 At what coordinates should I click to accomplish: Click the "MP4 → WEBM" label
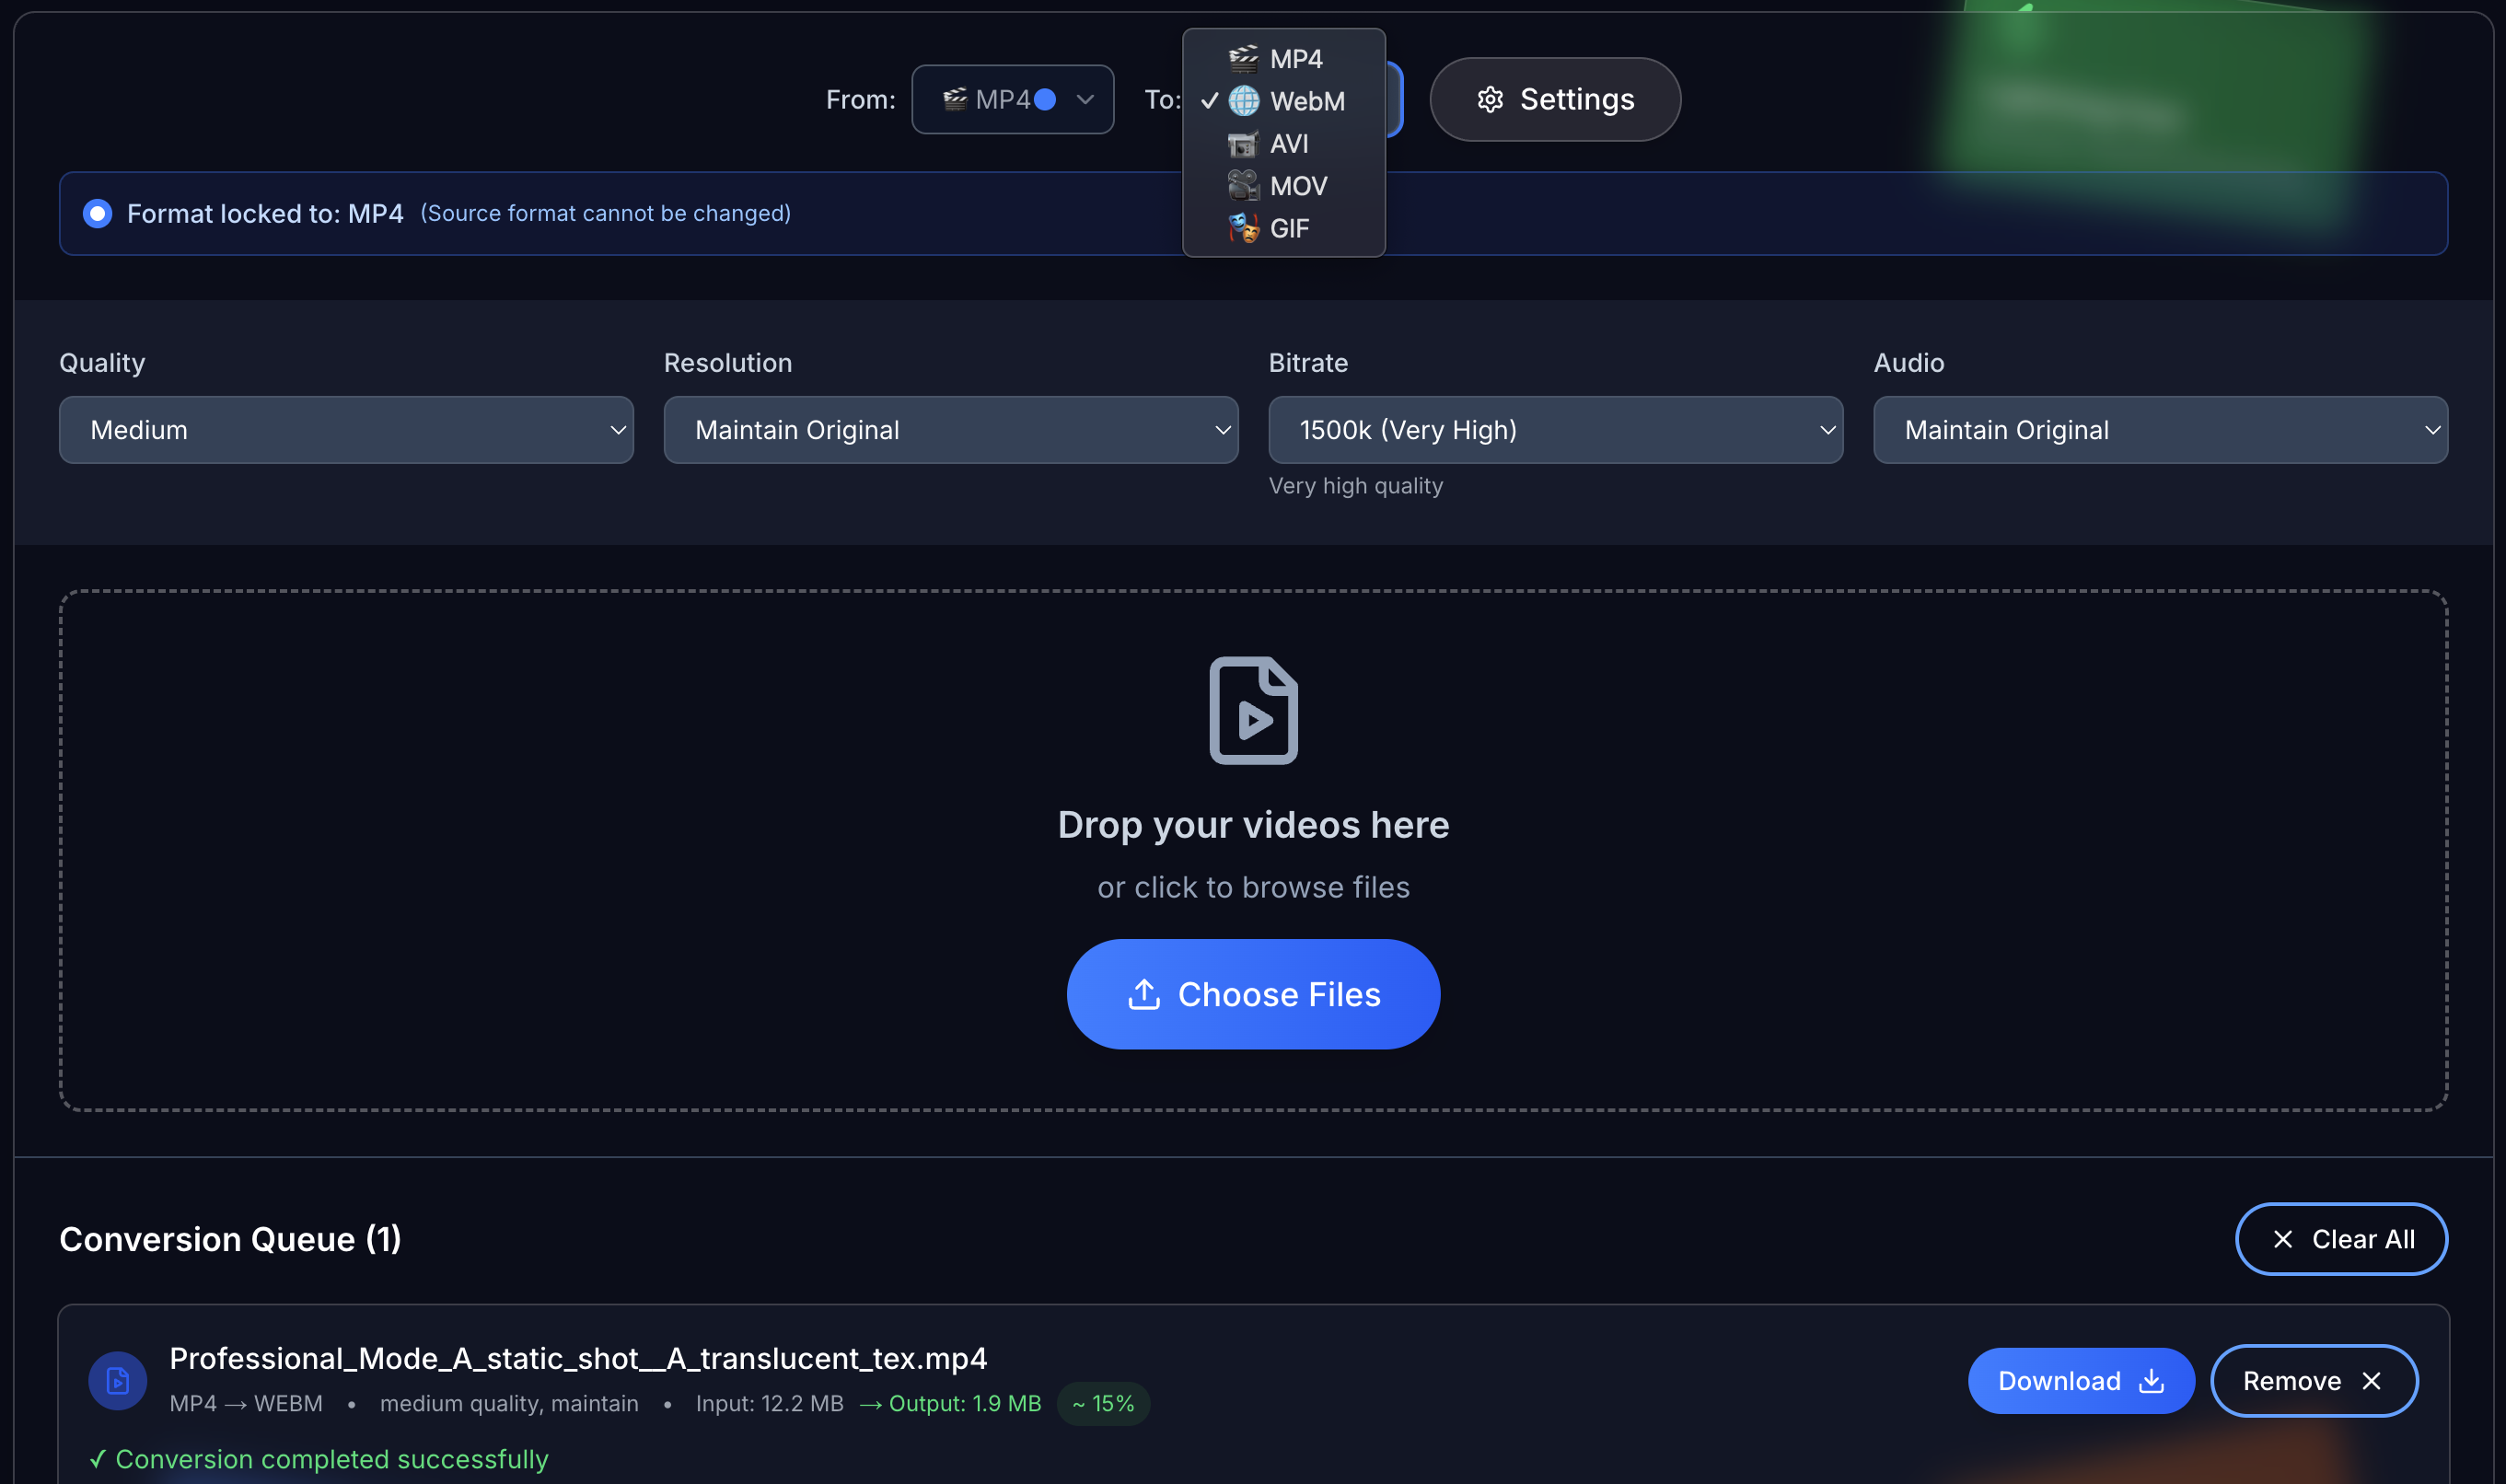pos(246,1404)
